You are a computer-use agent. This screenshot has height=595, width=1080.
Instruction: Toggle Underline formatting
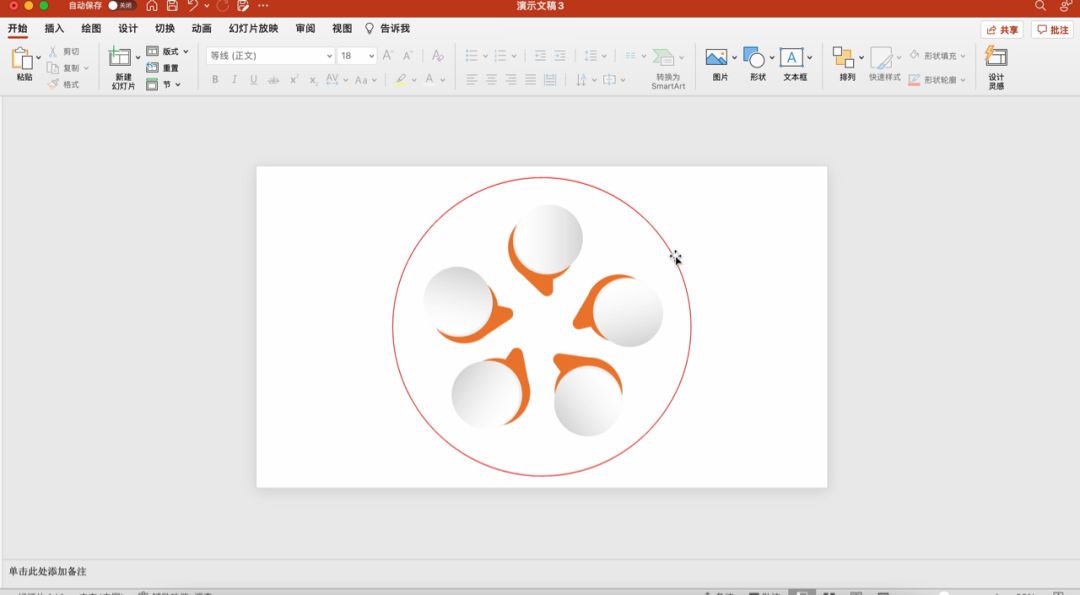(x=253, y=80)
